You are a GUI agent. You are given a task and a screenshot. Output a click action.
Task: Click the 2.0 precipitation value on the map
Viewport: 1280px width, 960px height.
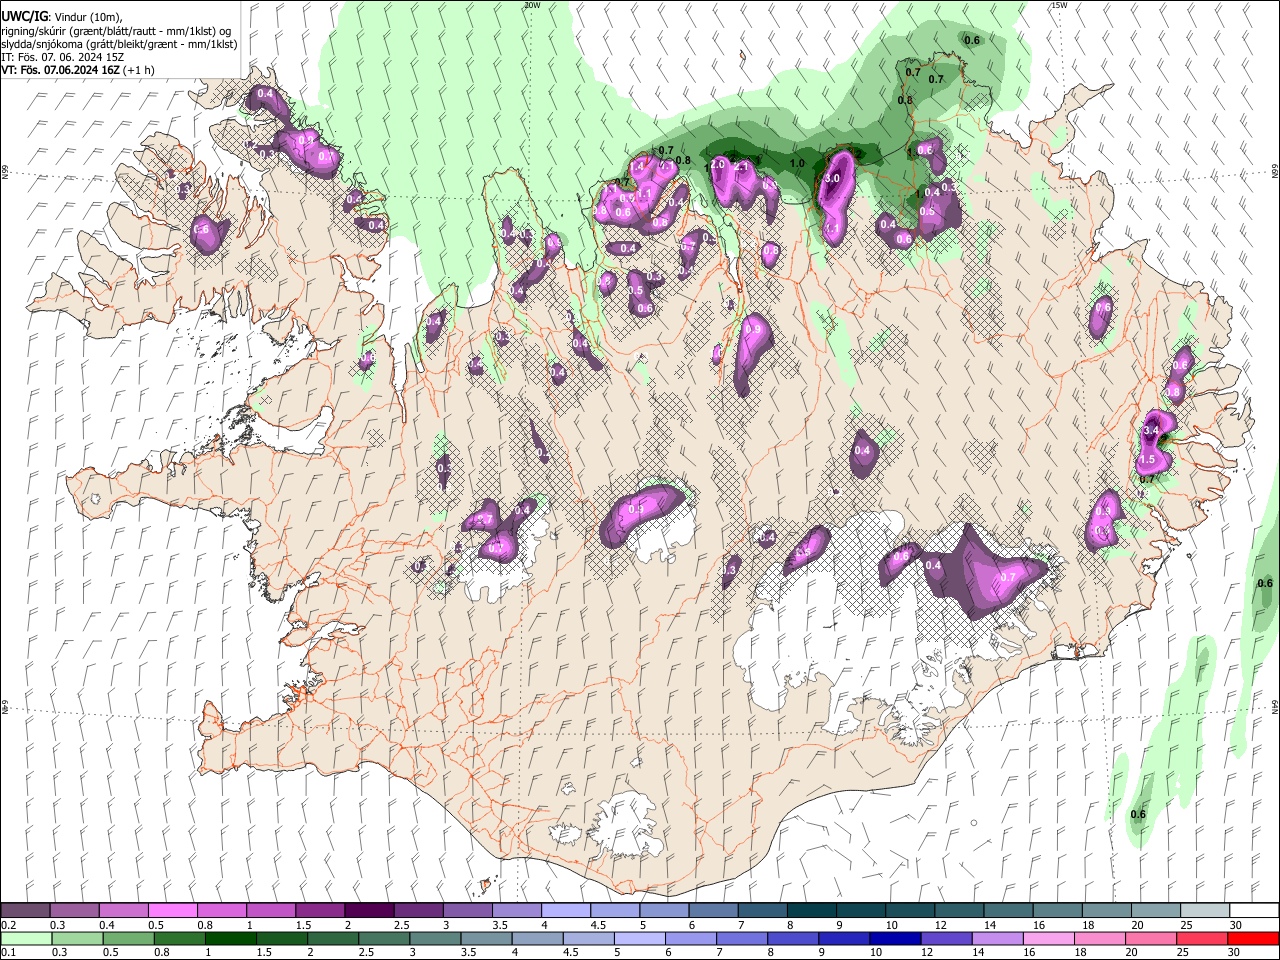(x=717, y=164)
